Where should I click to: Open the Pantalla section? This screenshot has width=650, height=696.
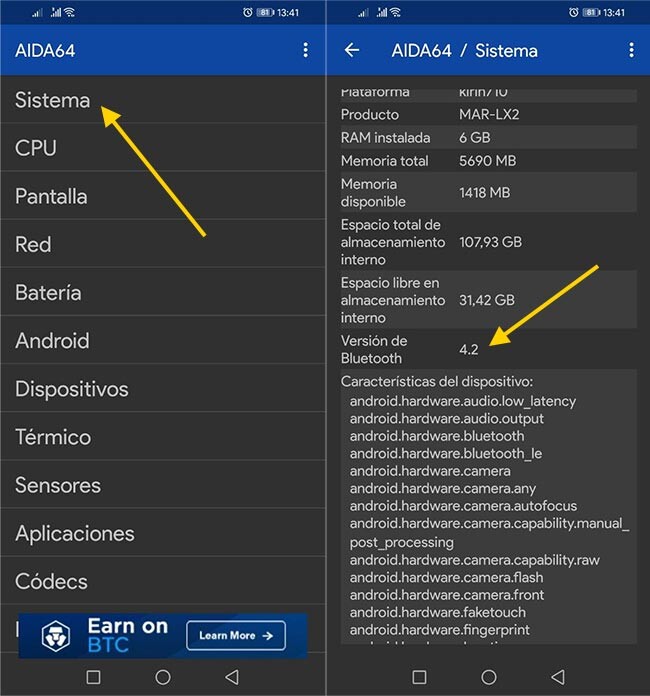click(163, 196)
